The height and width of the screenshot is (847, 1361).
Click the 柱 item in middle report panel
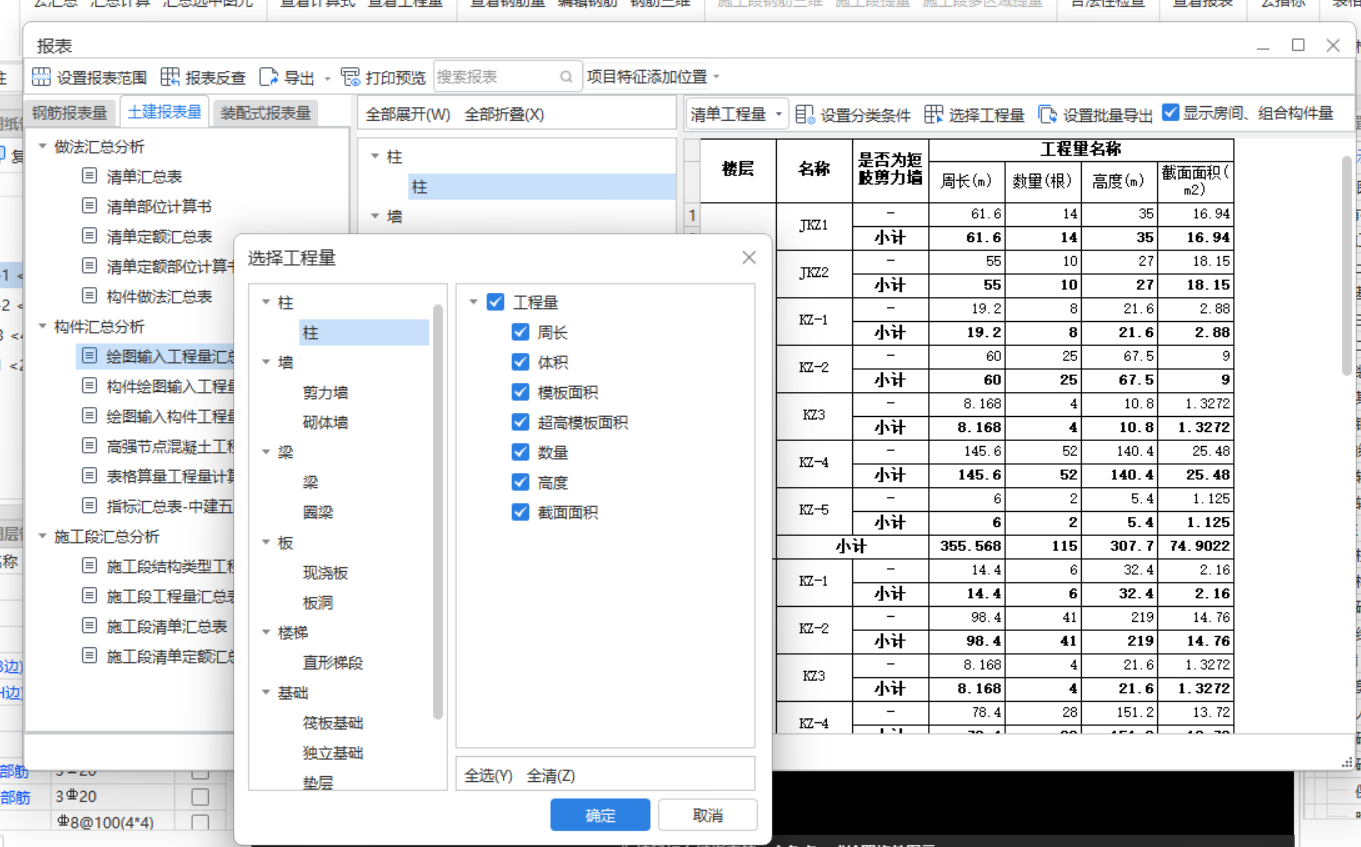(x=542, y=187)
